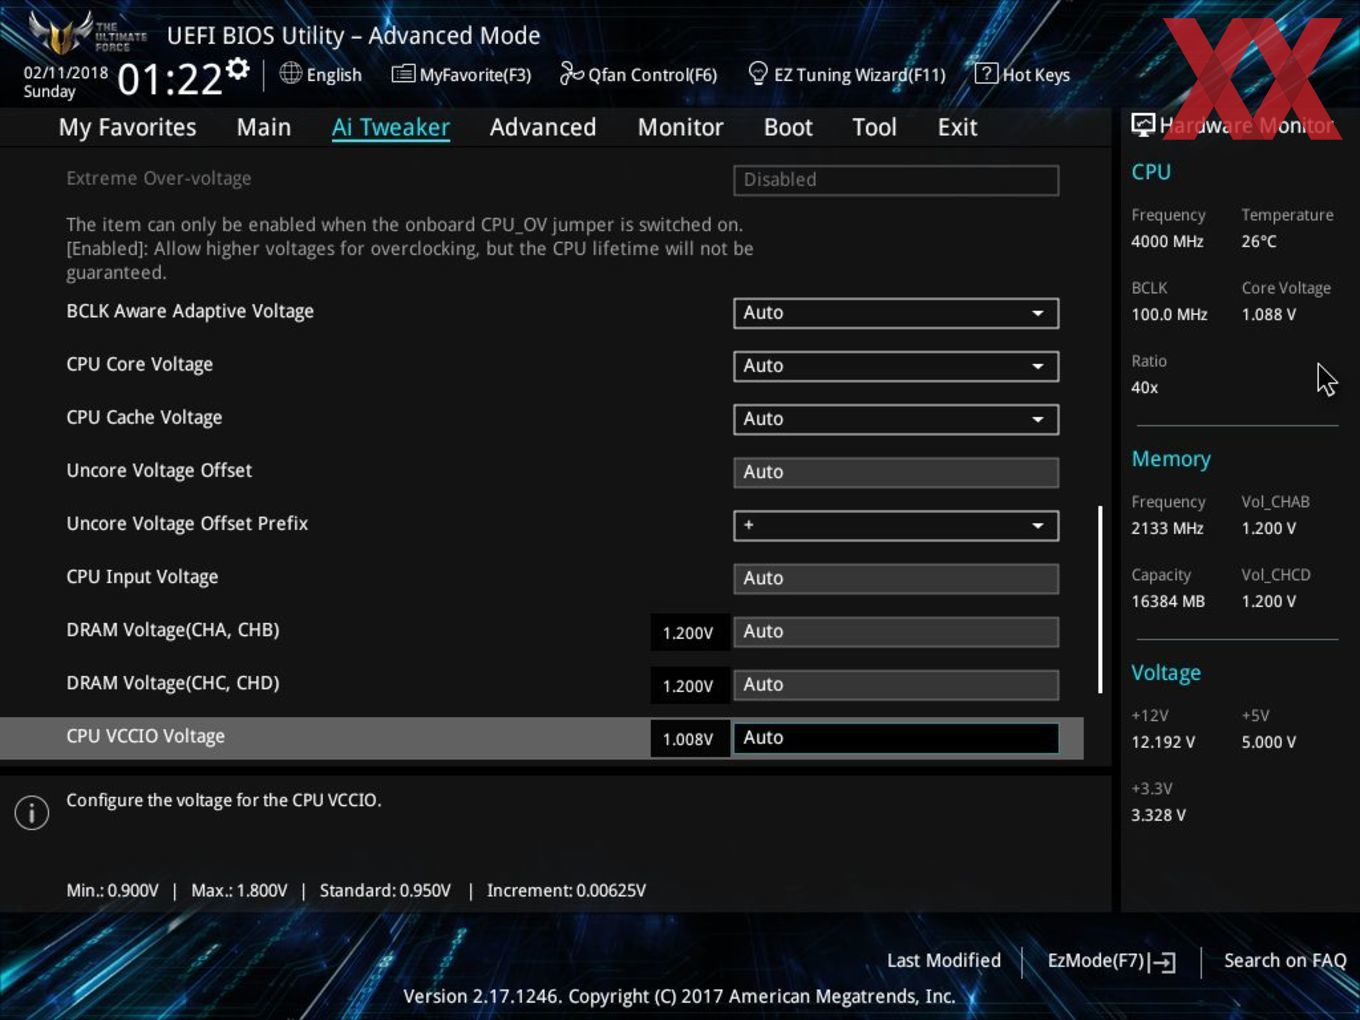Click the Max.: 1.800V hint text
Image resolution: width=1360 pixels, height=1020 pixels.
239,890
